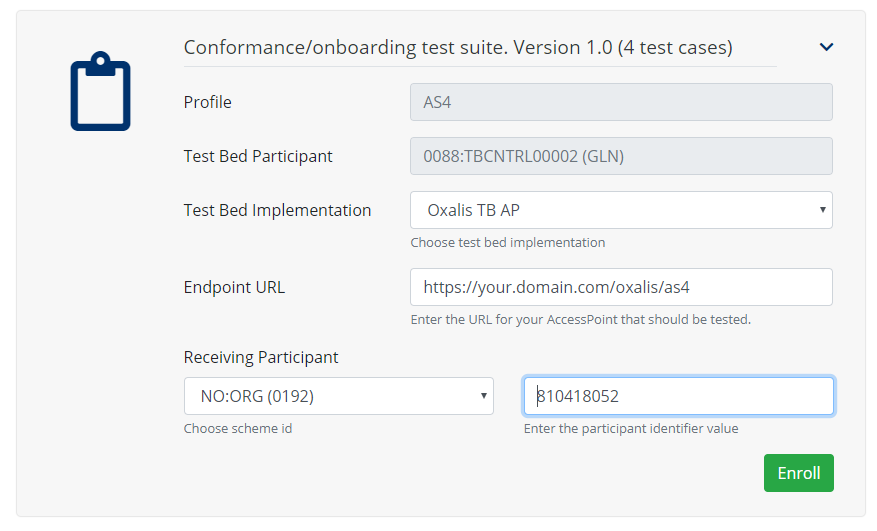The height and width of the screenshot is (531, 877).
Task: Open the NO:ORG (0192) scheme dropdown
Action: tap(338, 396)
